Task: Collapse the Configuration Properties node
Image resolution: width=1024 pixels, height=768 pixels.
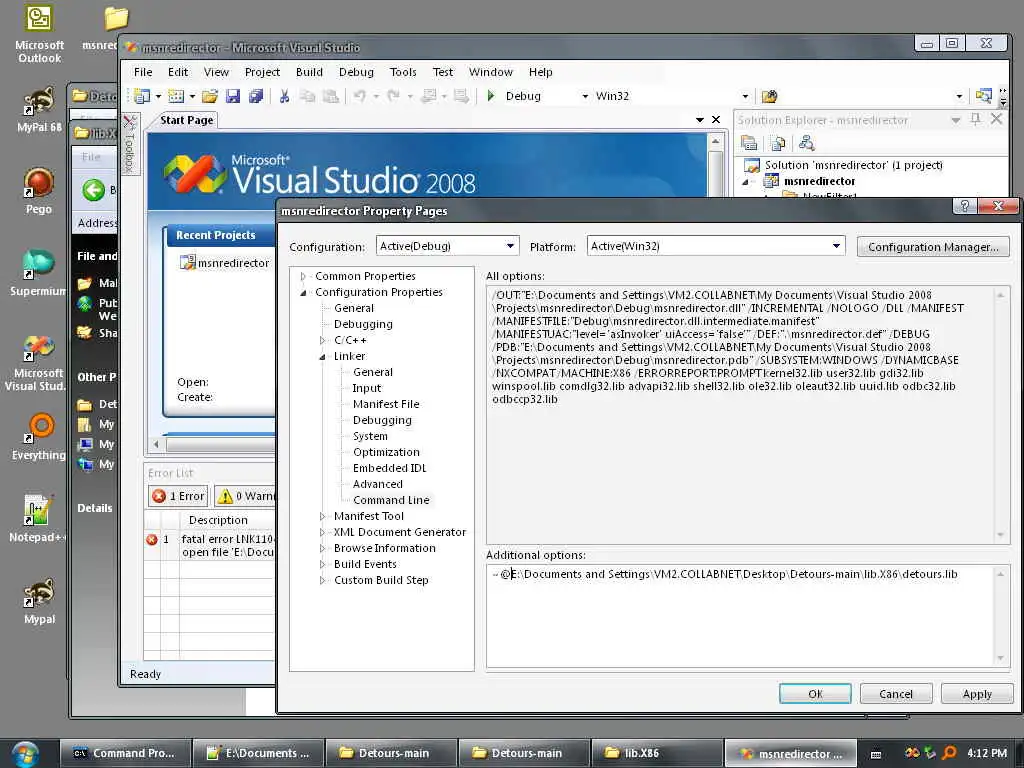Action: coord(303,293)
